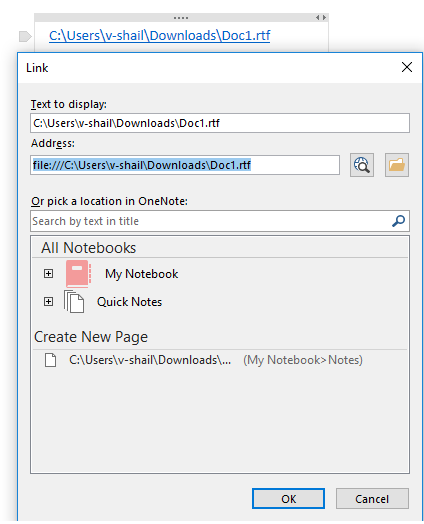Select the new page entry C:\Users\v-shail\Downloads\...
This screenshot has height=524, width=424.
(150, 360)
